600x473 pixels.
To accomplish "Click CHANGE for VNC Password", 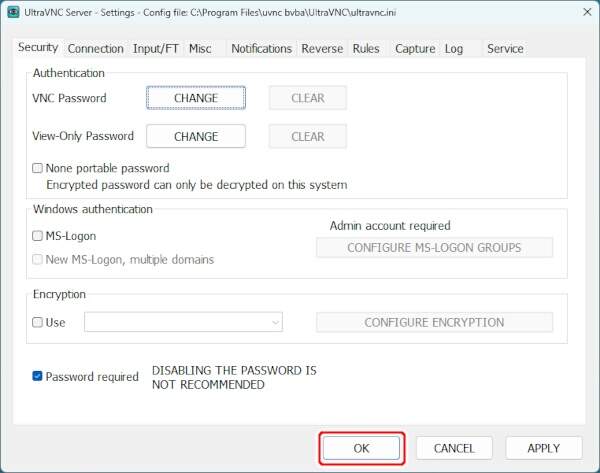I will point(196,98).
